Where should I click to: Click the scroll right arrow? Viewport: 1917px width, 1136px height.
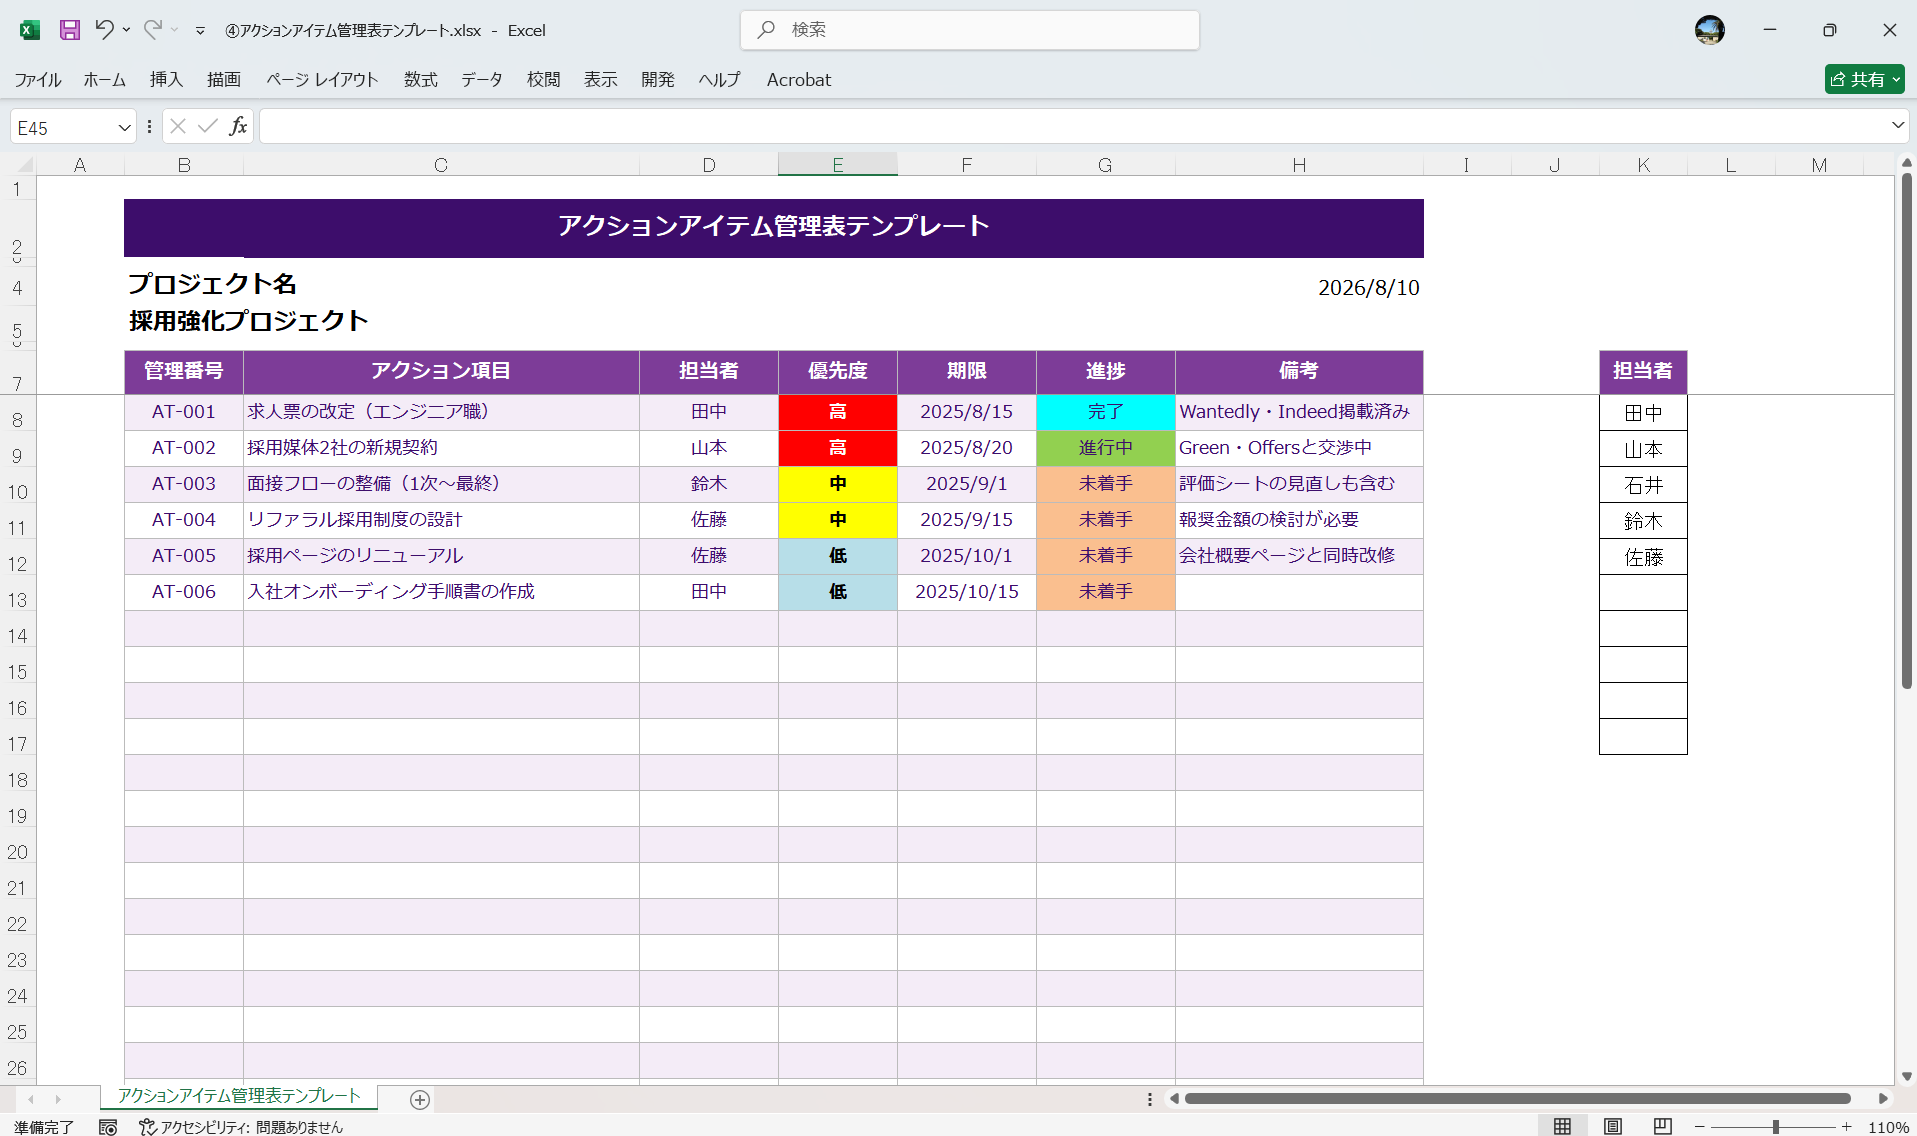pos(1883,1098)
